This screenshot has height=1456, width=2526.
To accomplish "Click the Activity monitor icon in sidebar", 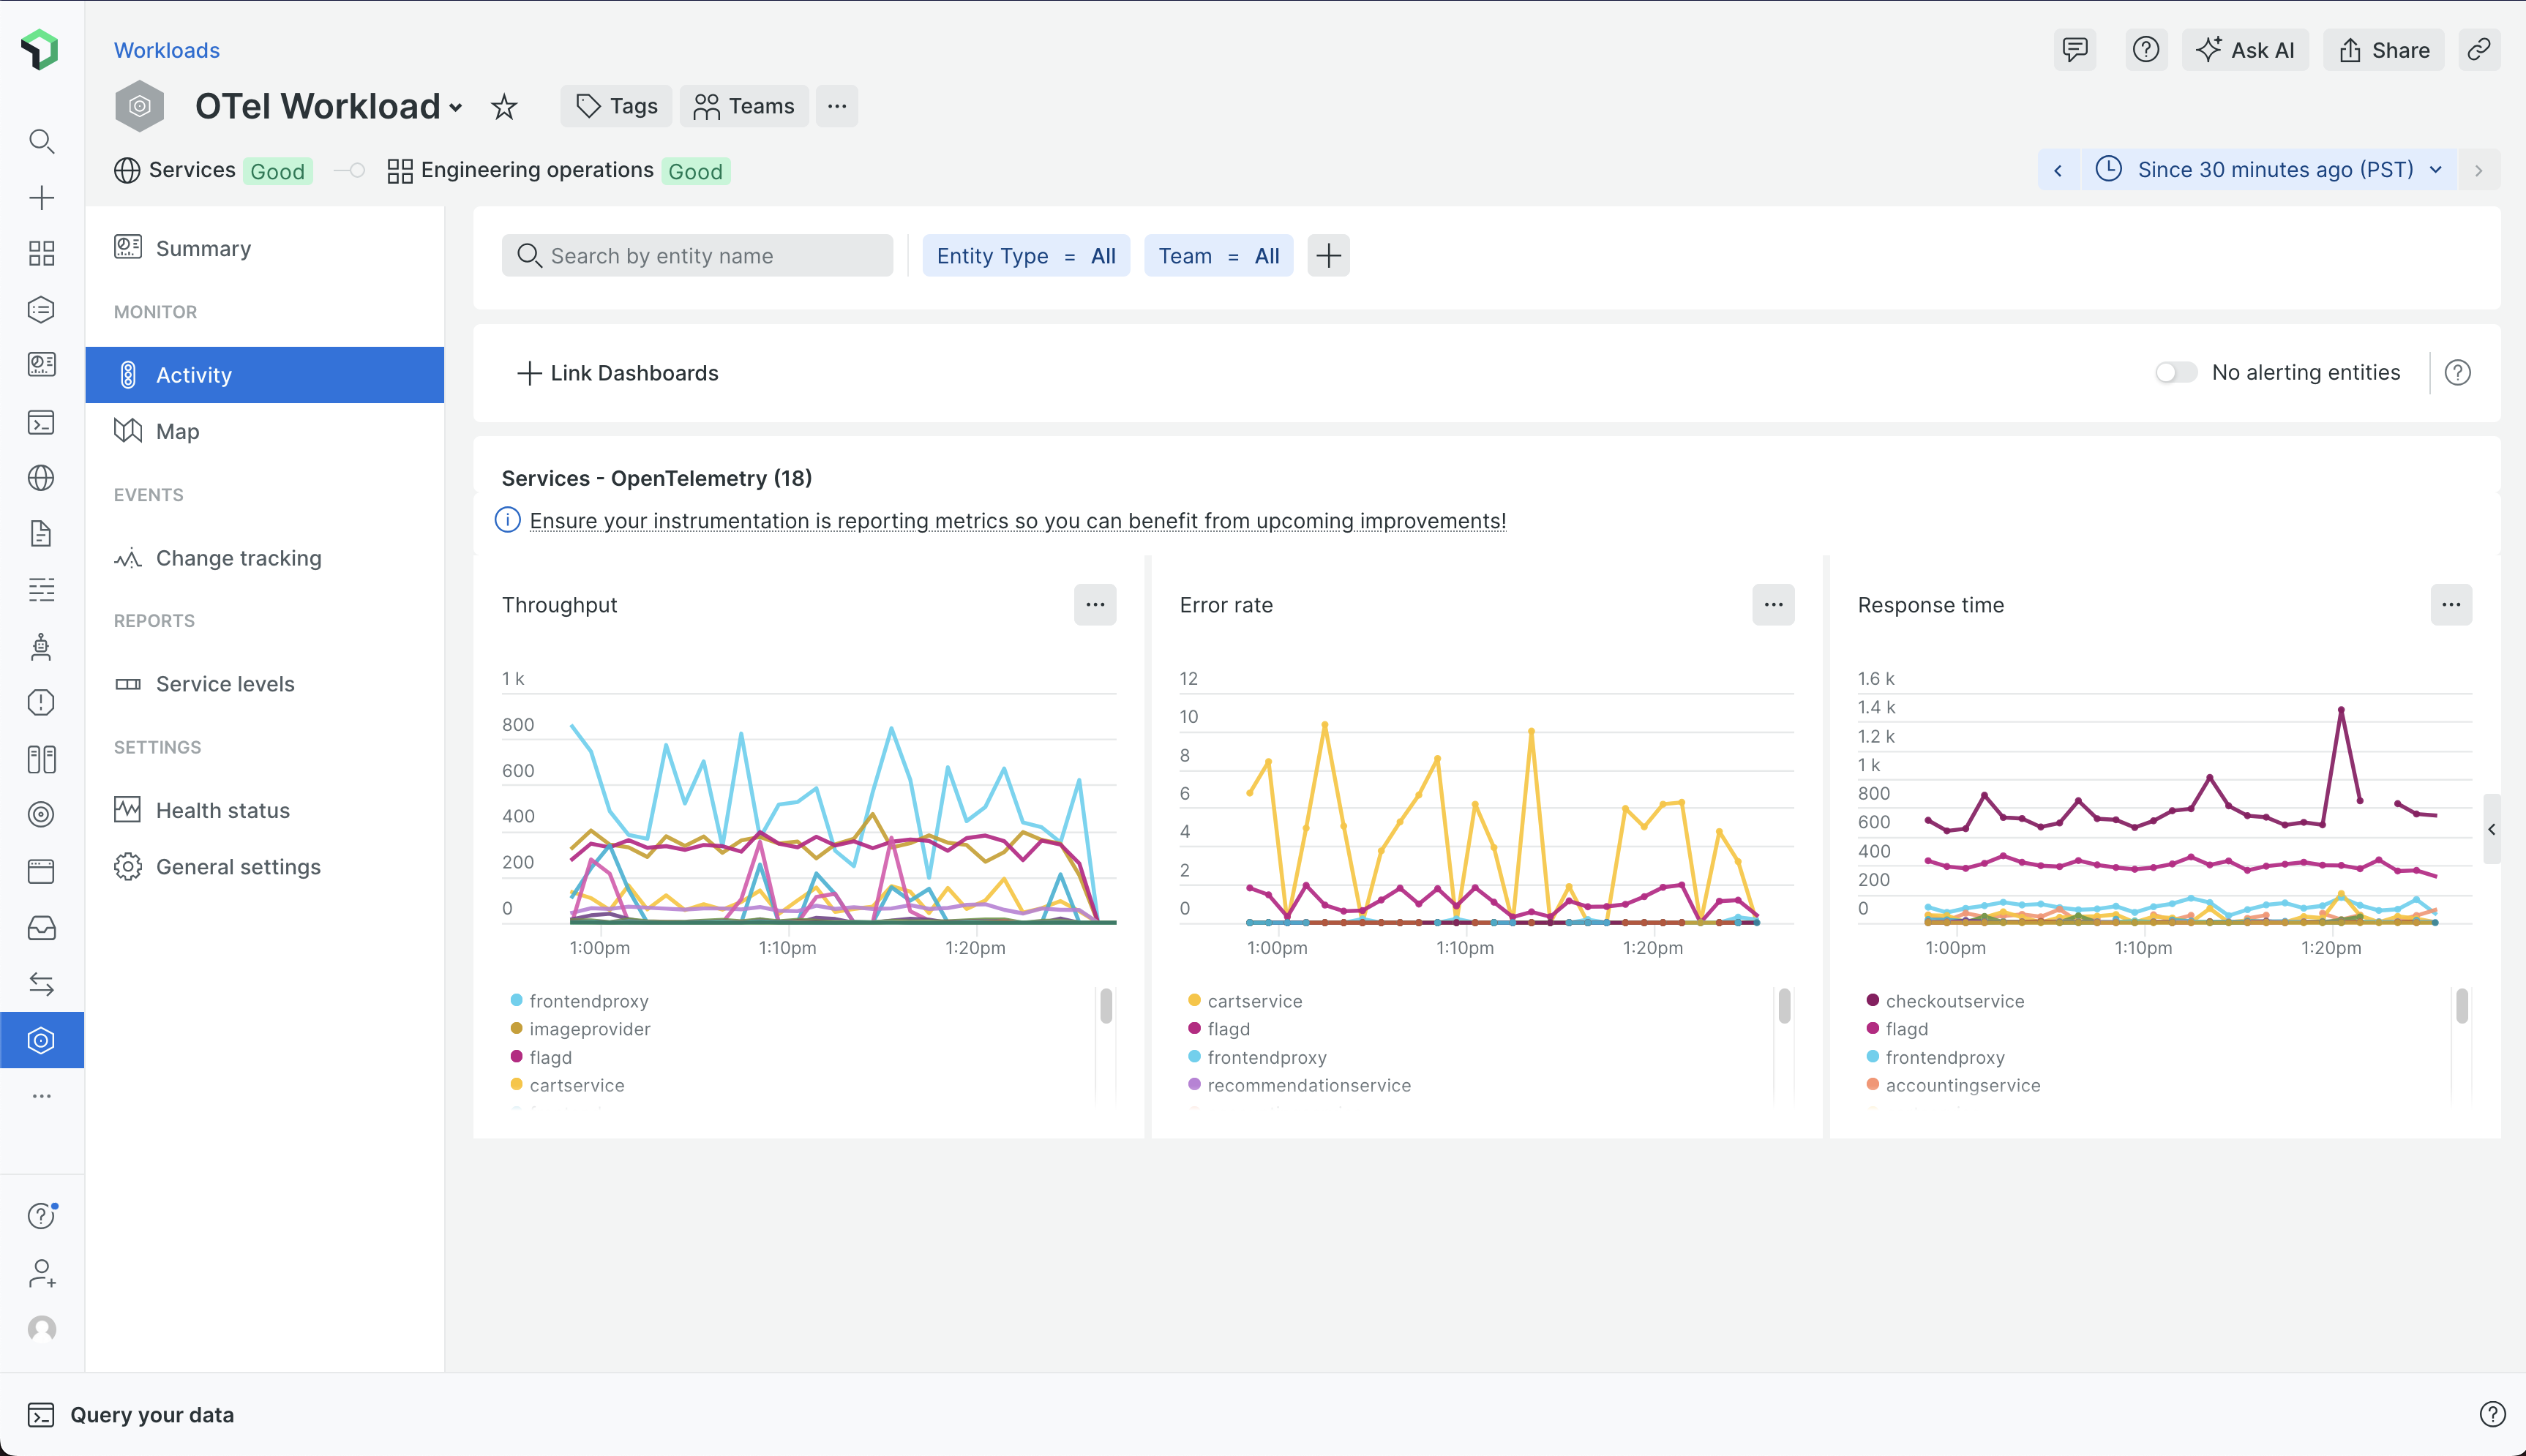I will 128,375.
